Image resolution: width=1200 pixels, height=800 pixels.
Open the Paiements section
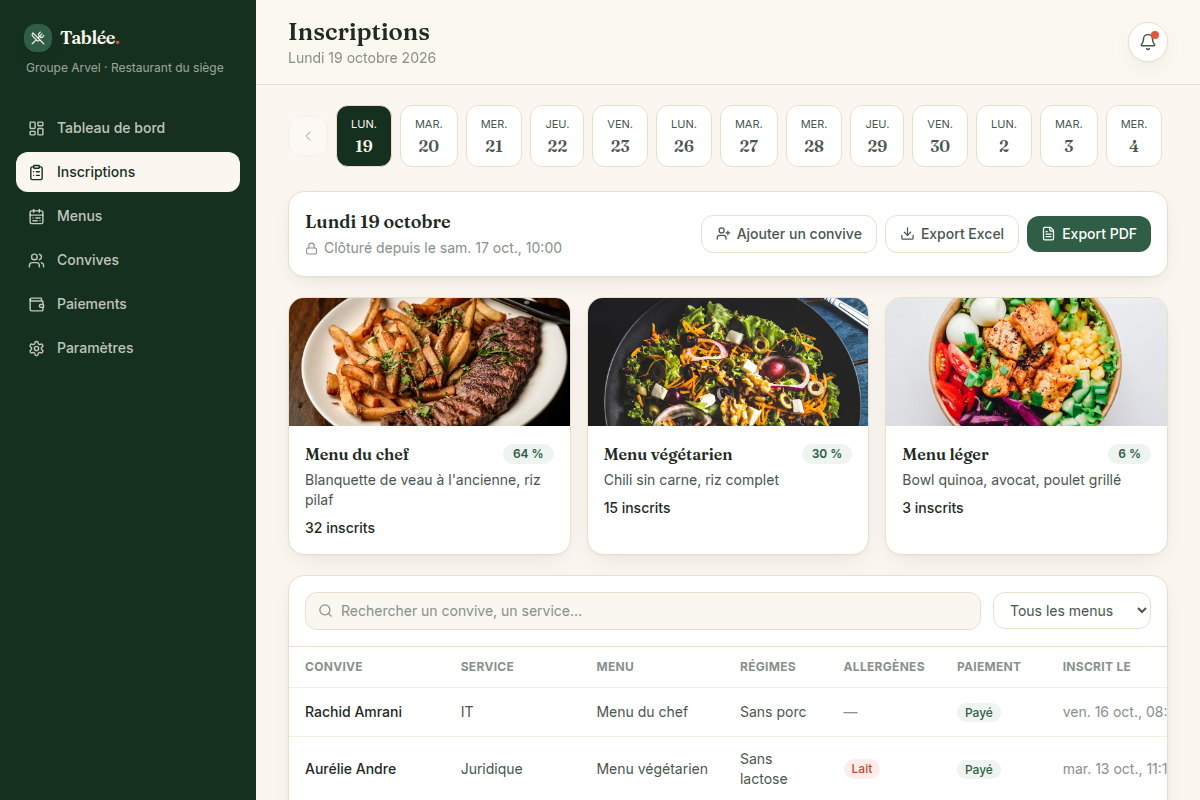128,304
